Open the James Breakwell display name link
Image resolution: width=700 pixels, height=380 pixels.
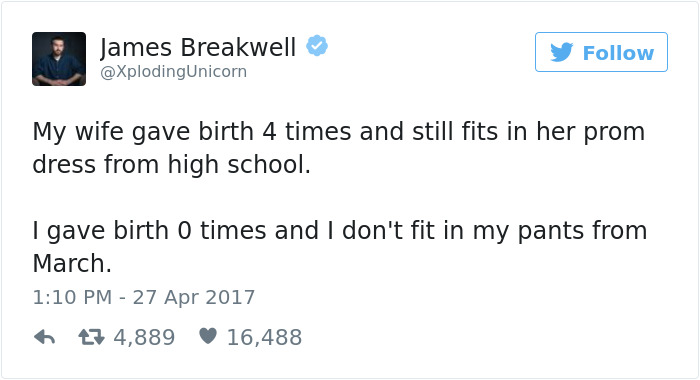pos(198,47)
